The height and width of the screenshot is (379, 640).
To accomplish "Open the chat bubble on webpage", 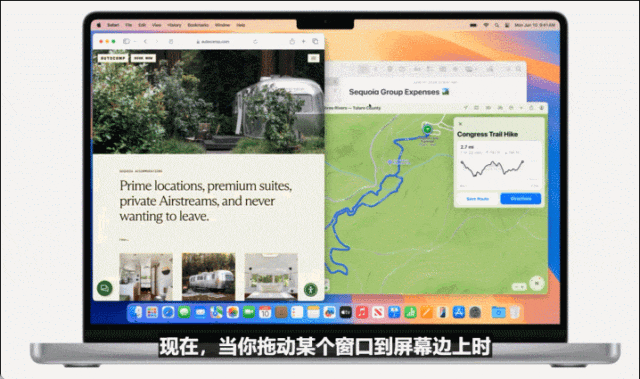I will [104, 288].
